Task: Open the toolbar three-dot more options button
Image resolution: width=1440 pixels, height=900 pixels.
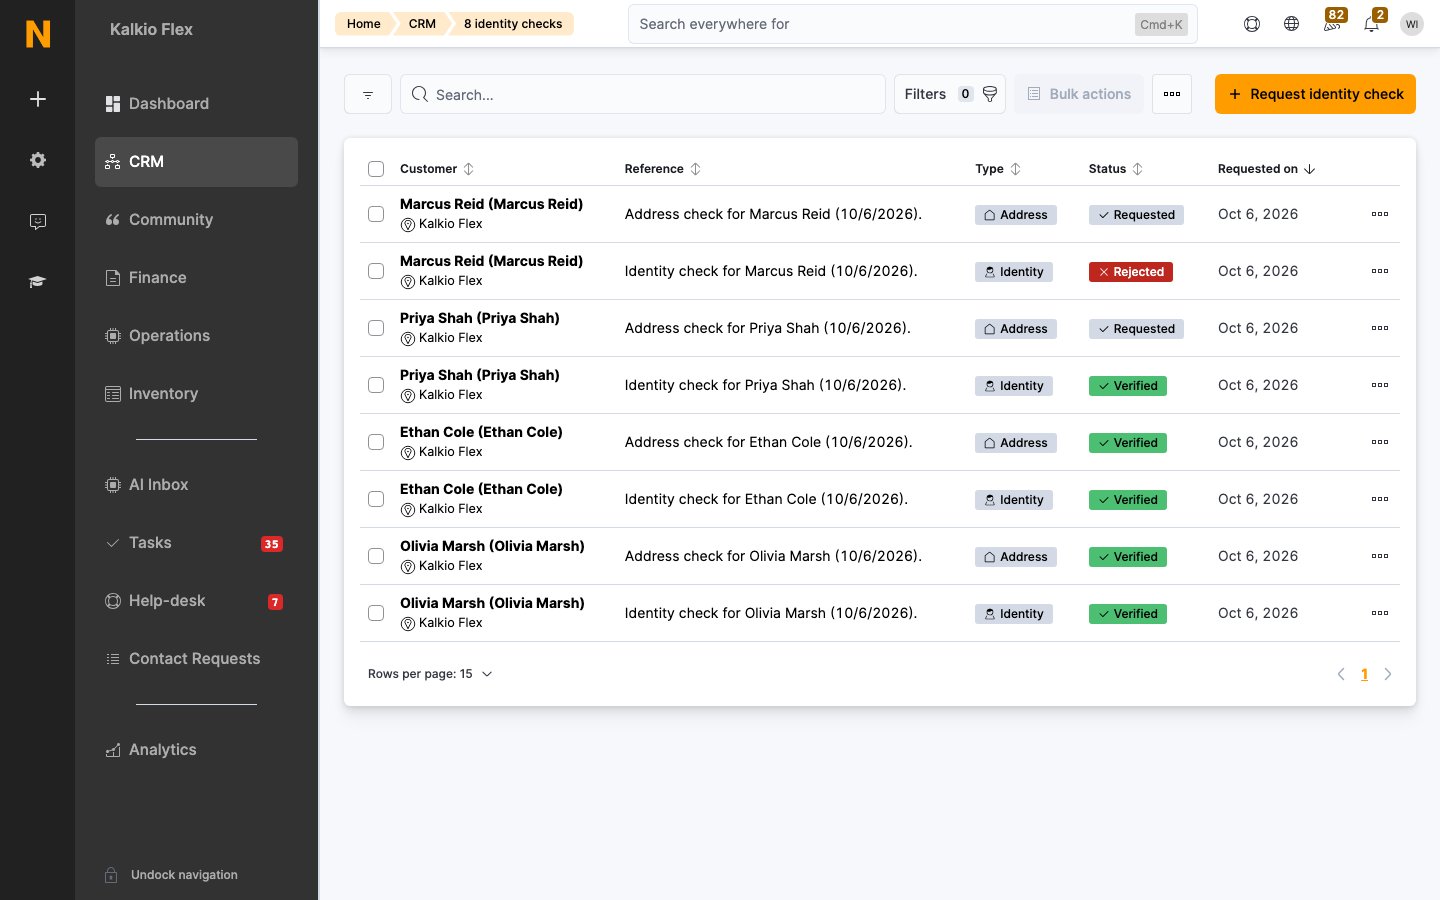Action: coord(1172,94)
